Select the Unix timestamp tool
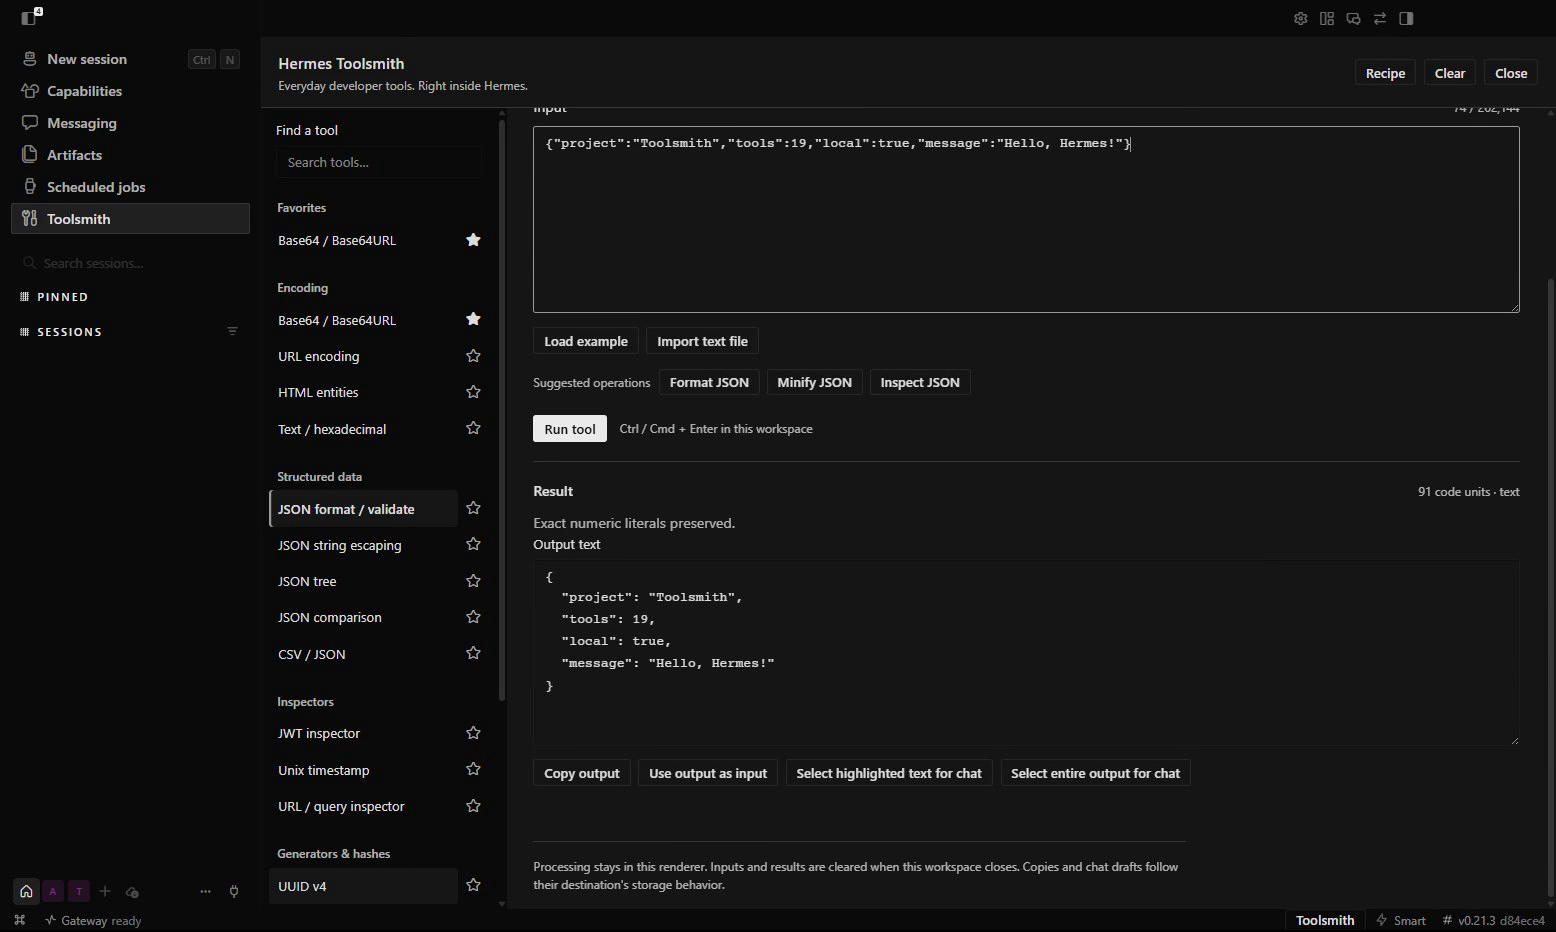This screenshot has height=932, width=1556. pyautogui.click(x=364, y=770)
